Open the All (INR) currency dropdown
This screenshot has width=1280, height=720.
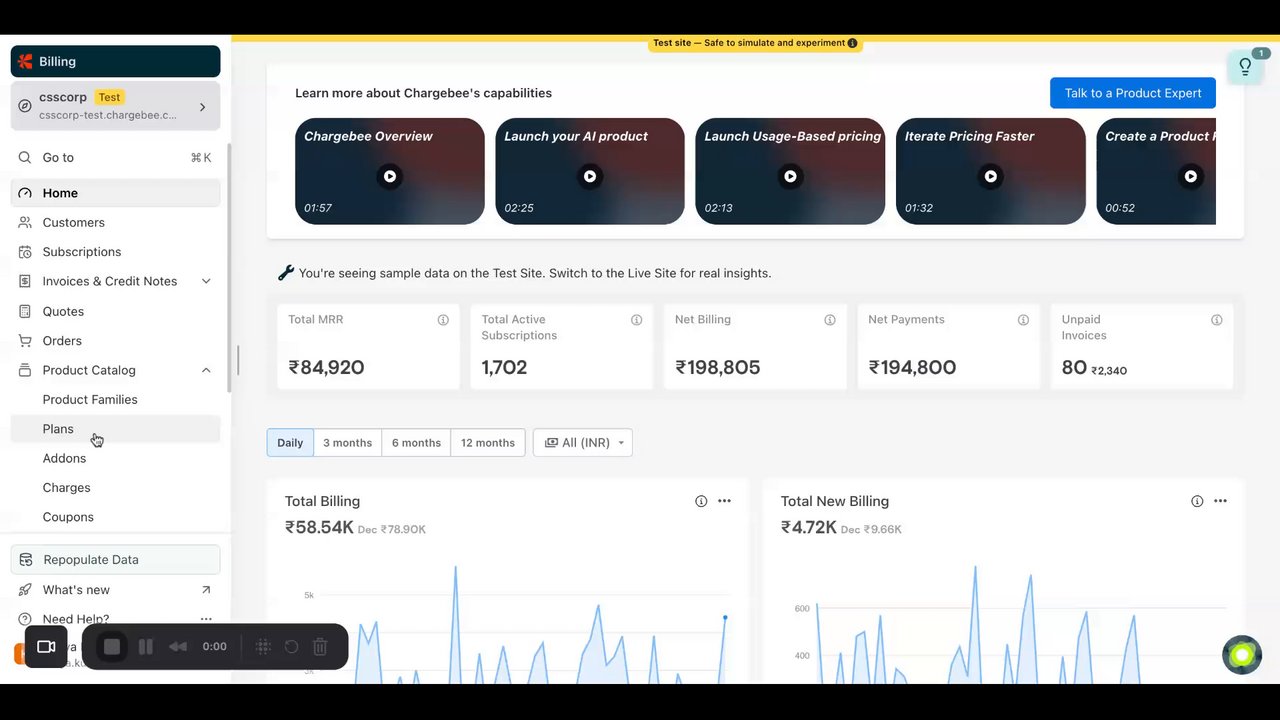click(583, 443)
